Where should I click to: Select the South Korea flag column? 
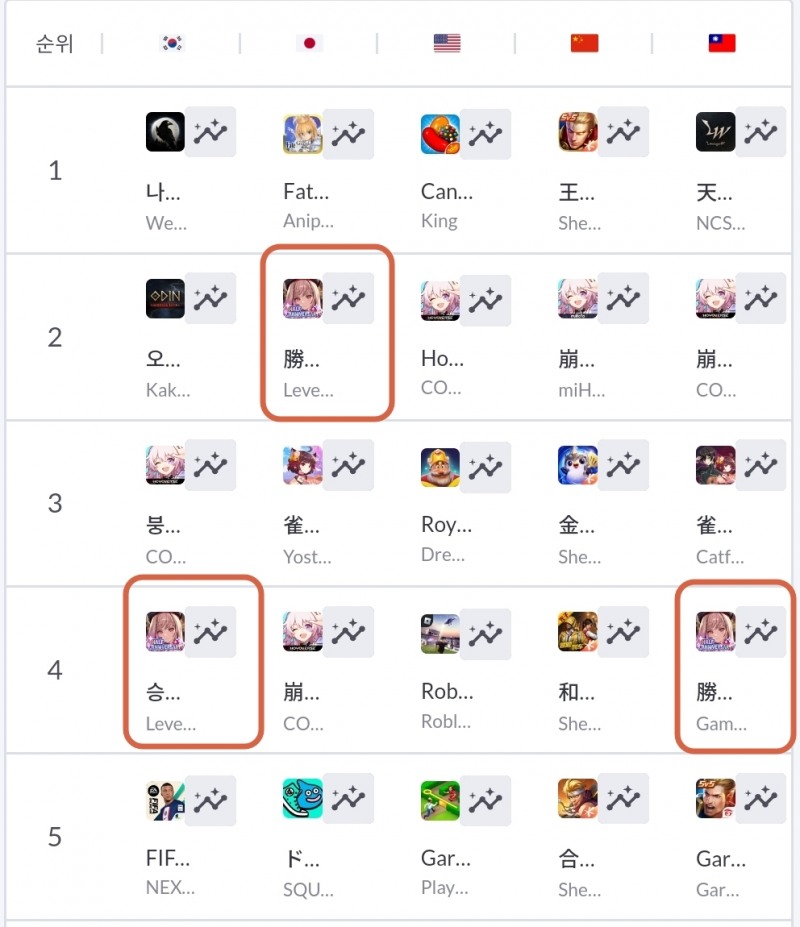point(172,44)
